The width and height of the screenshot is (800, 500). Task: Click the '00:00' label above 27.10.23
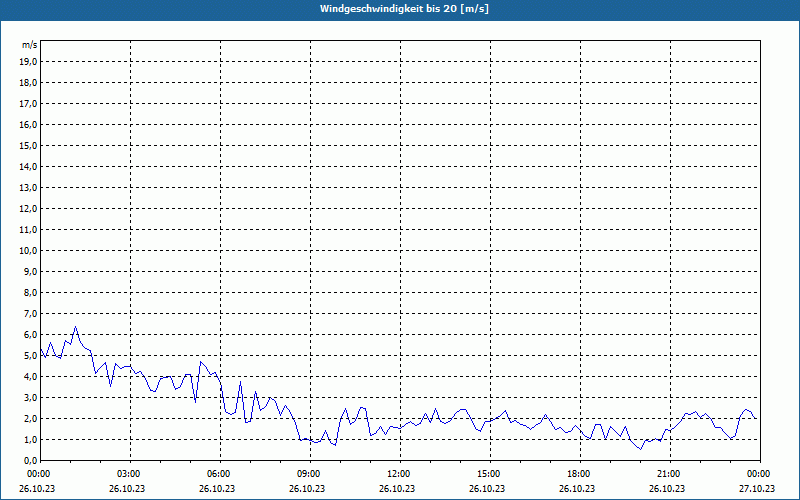[x=760, y=474]
